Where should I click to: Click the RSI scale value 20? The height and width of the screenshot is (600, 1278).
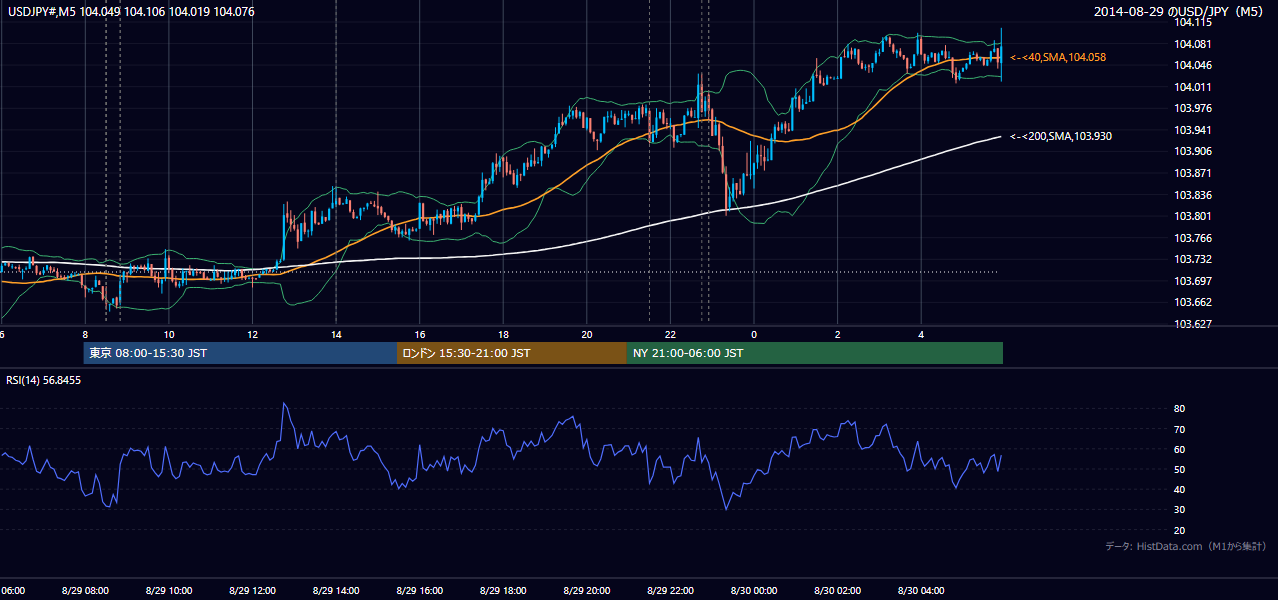point(1179,530)
